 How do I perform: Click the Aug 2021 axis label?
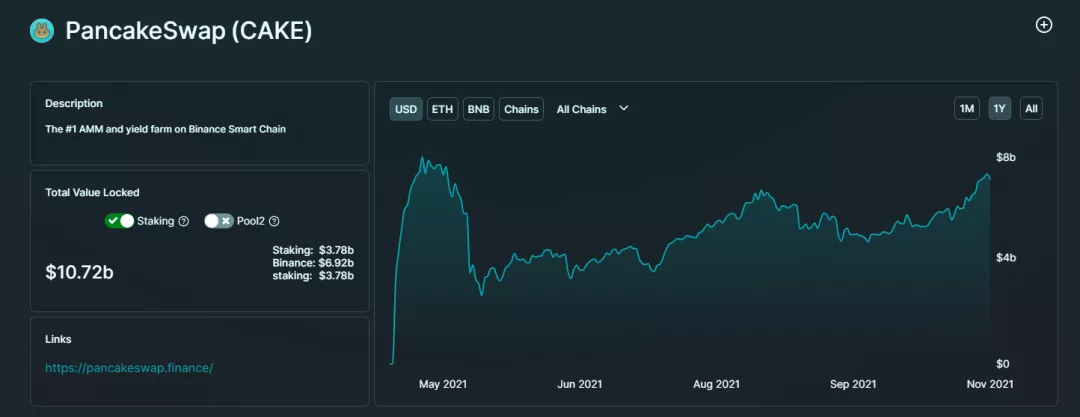[x=716, y=384]
